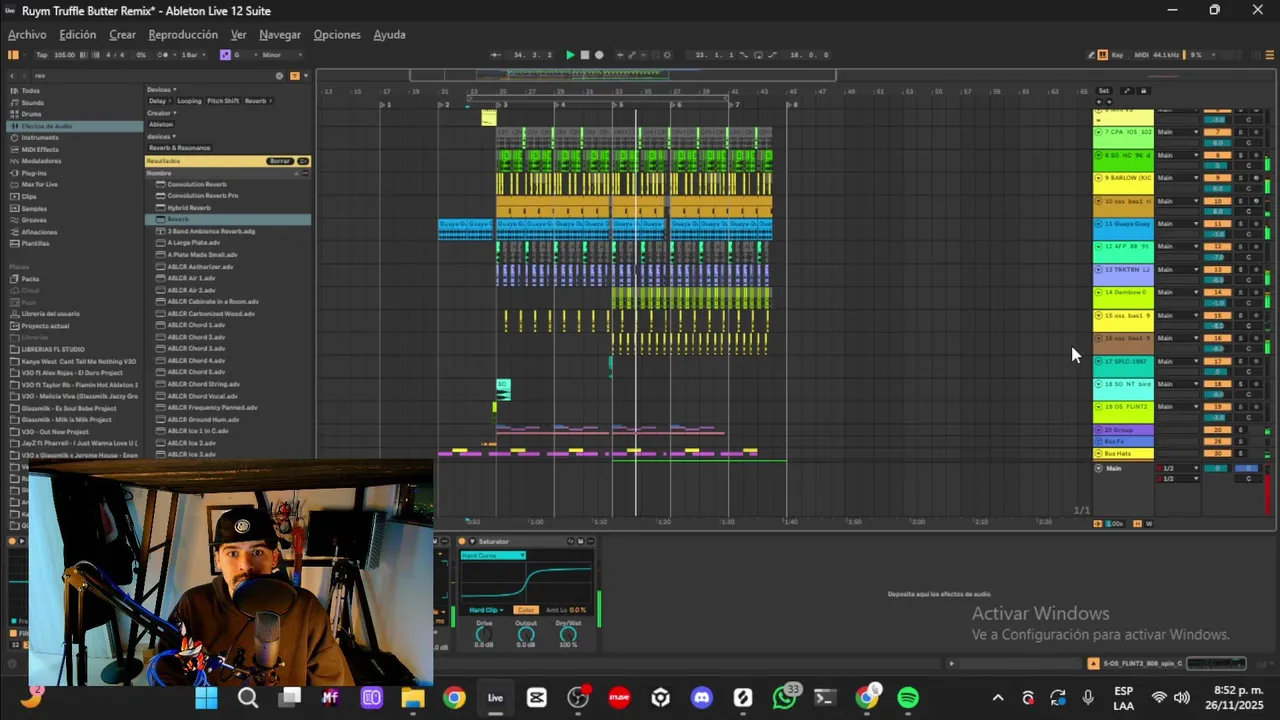Viewport: 1280px width, 720px height.
Task: Unfold track 11 Guaya Guay
Action: click(1099, 224)
